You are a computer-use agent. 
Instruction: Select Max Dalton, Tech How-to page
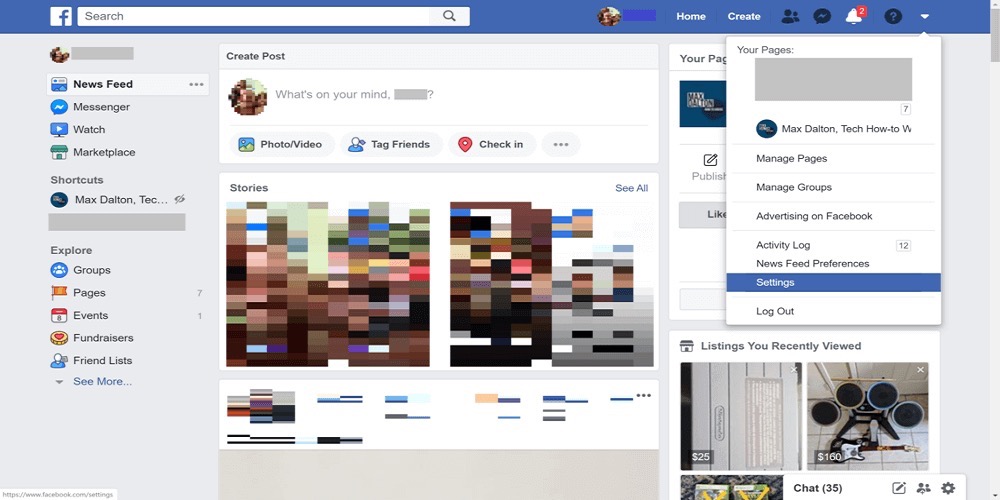click(x=834, y=129)
